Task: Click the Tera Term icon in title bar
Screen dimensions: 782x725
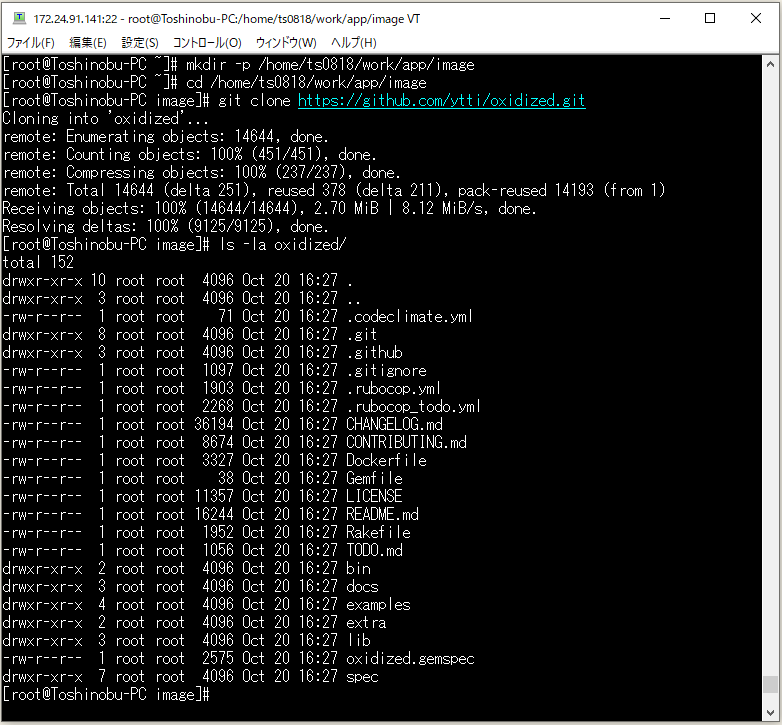Action: (x=19, y=18)
